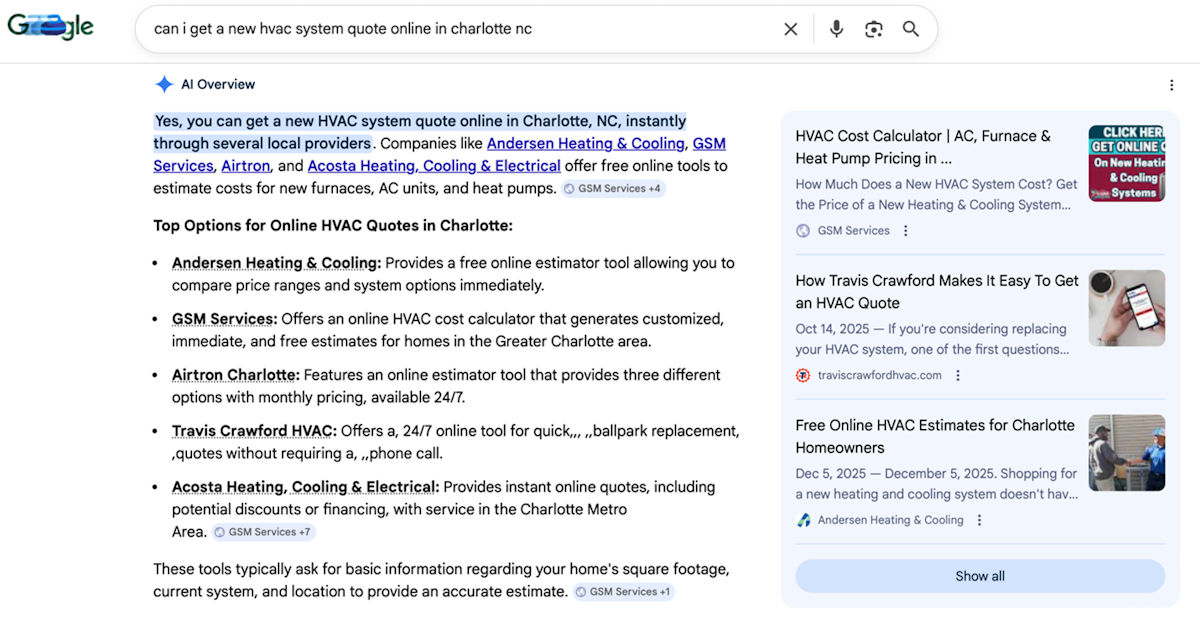Viewport: 1200px width, 636px height.
Task: Open three-dot menu beside Andersen Heating & Cooling source
Action: (980, 520)
